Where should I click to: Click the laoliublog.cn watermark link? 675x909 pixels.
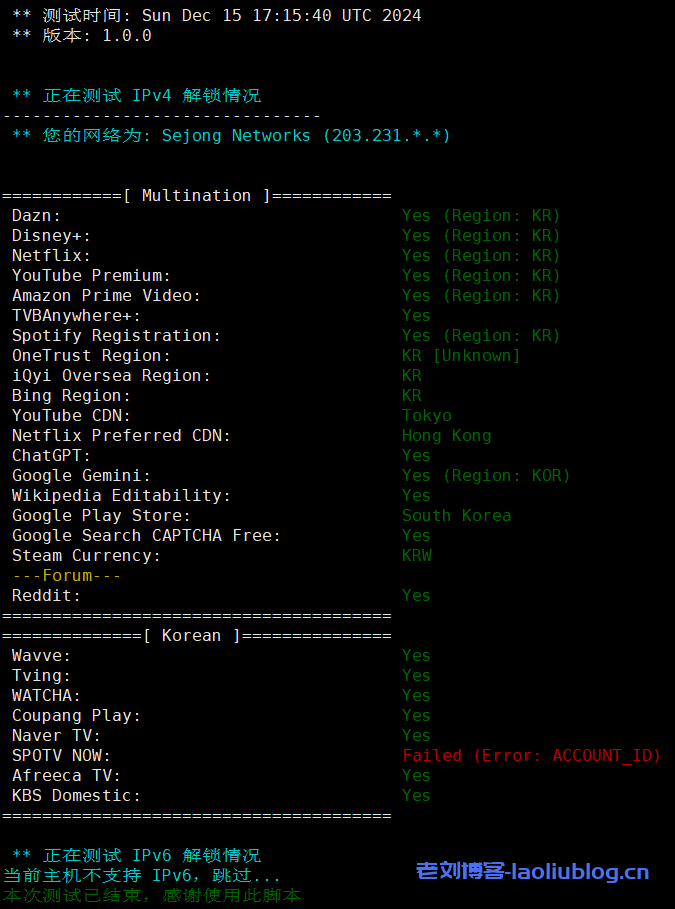(532, 872)
